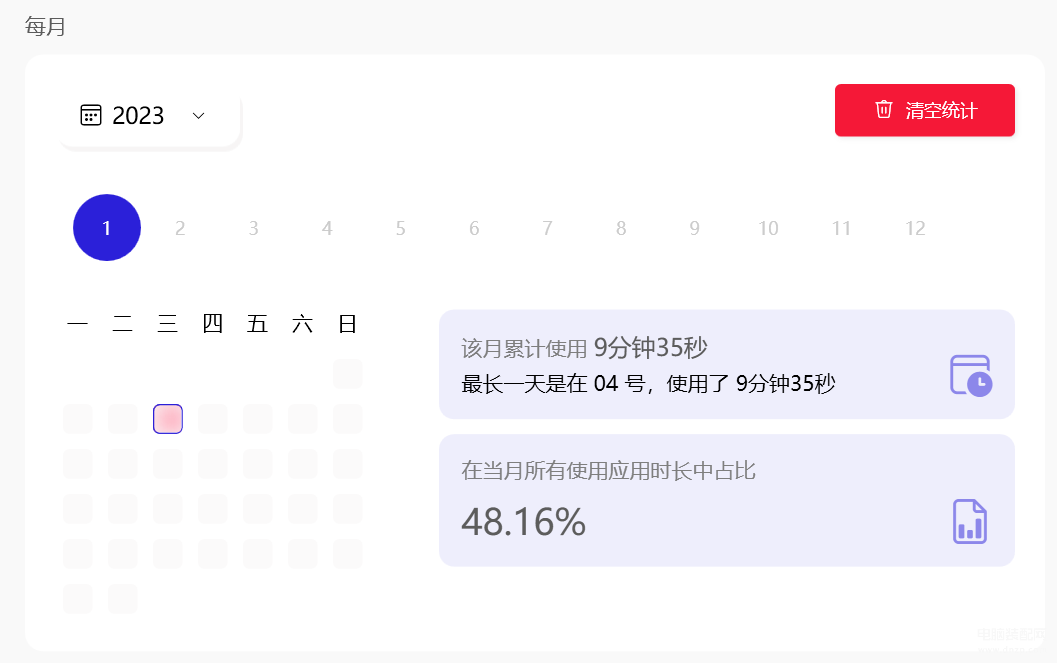Image resolution: width=1057 pixels, height=663 pixels.
Task: Click the calendar icon next to 2023
Action: click(x=91, y=115)
